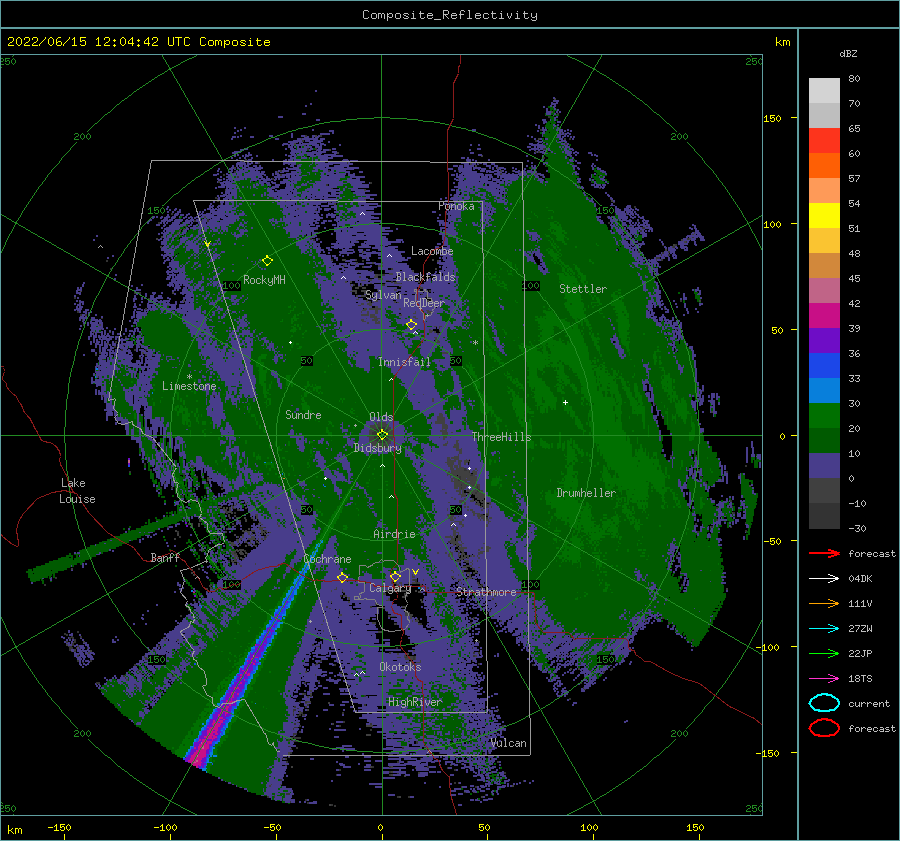Pick the slate-purple 10 dBZ swatch
Image resolution: width=900 pixels, height=841 pixels.
824,466
